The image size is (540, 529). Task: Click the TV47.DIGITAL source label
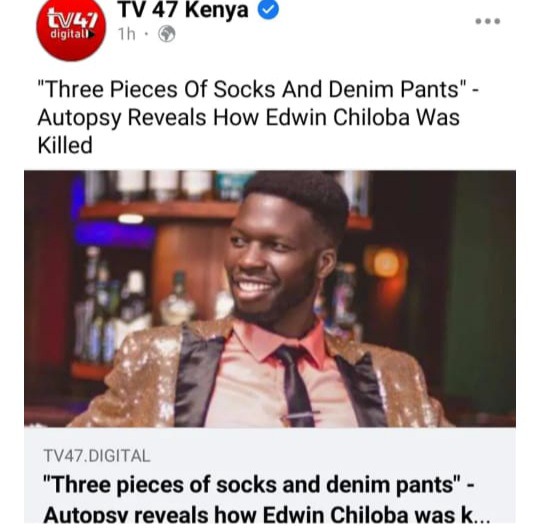(x=97, y=456)
